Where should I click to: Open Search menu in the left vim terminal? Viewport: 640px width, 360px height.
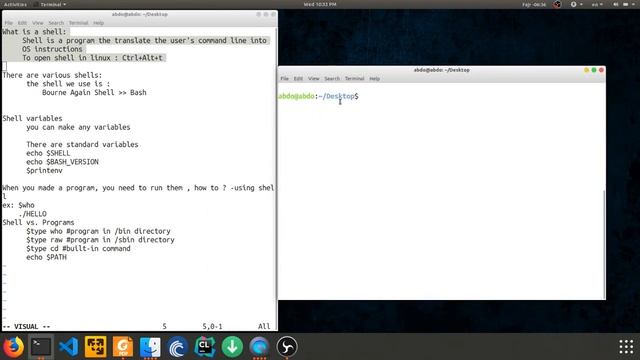pos(56,23)
